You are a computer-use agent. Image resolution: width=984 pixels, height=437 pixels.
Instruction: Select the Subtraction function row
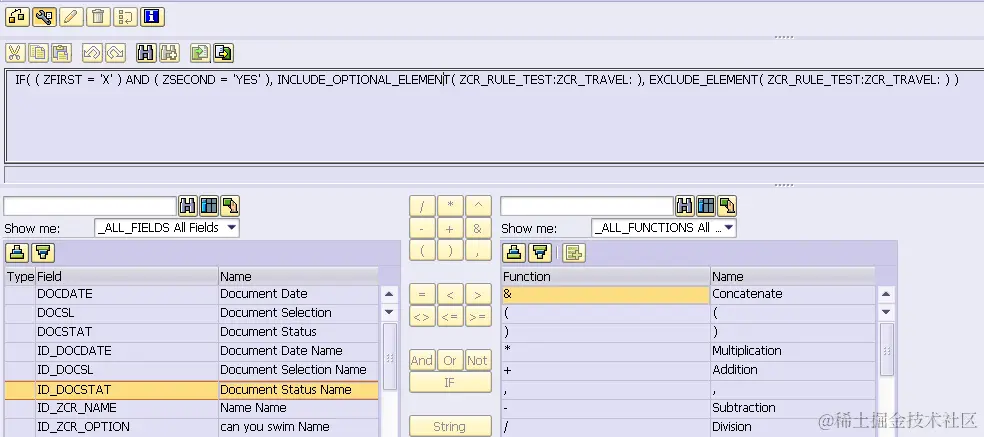pyautogui.click(x=688, y=408)
